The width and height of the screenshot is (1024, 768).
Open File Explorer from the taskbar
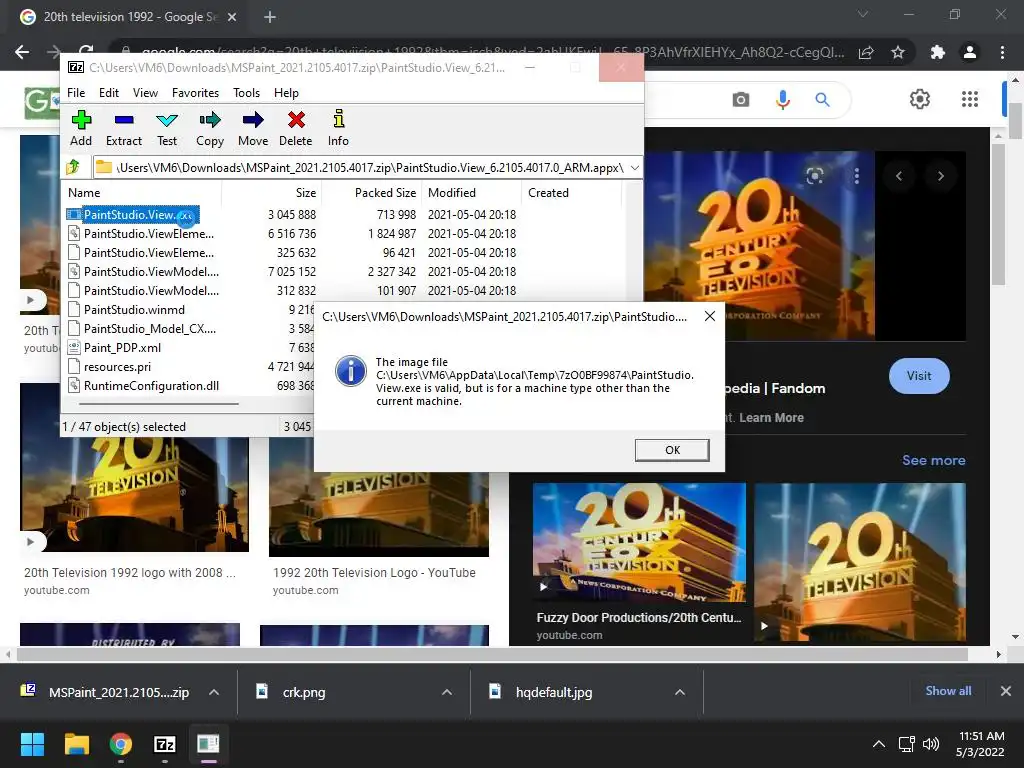tap(76, 744)
